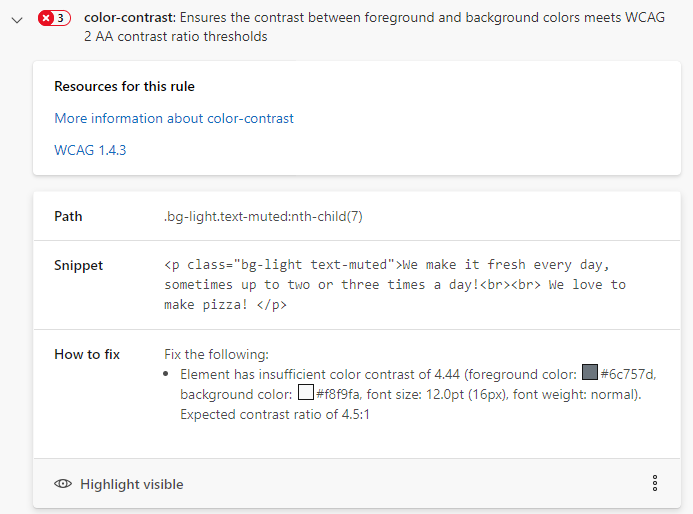The width and height of the screenshot is (693, 514).
Task: Click the .bg-light.text-muted path selector
Action: pyautogui.click(x=269, y=216)
